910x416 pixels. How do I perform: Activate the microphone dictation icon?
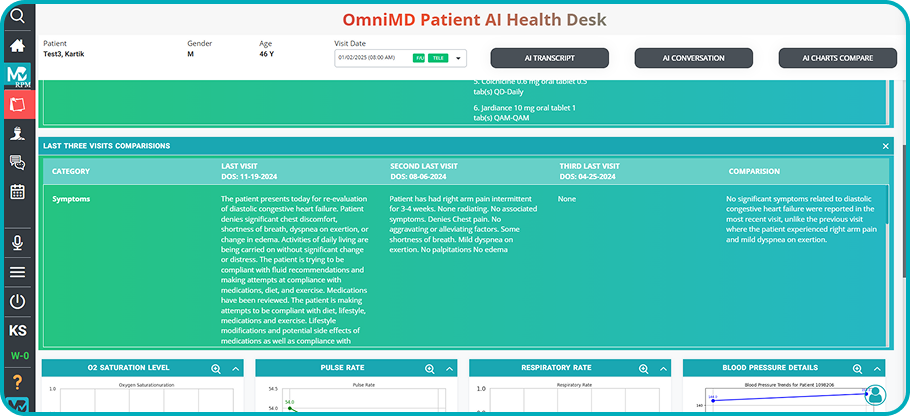coord(18,243)
